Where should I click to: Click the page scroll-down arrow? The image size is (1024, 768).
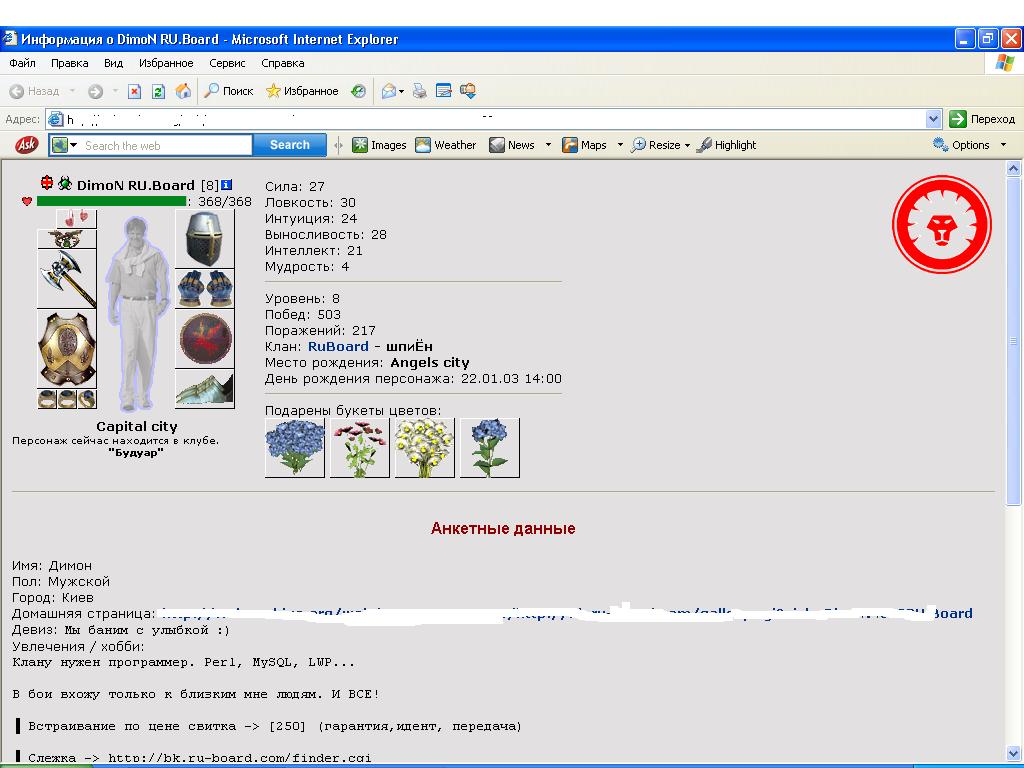[x=1014, y=754]
